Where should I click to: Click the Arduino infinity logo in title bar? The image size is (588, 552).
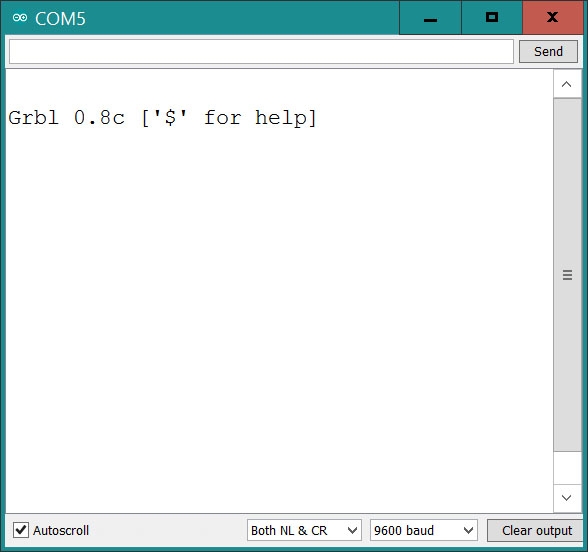coord(20,18)
